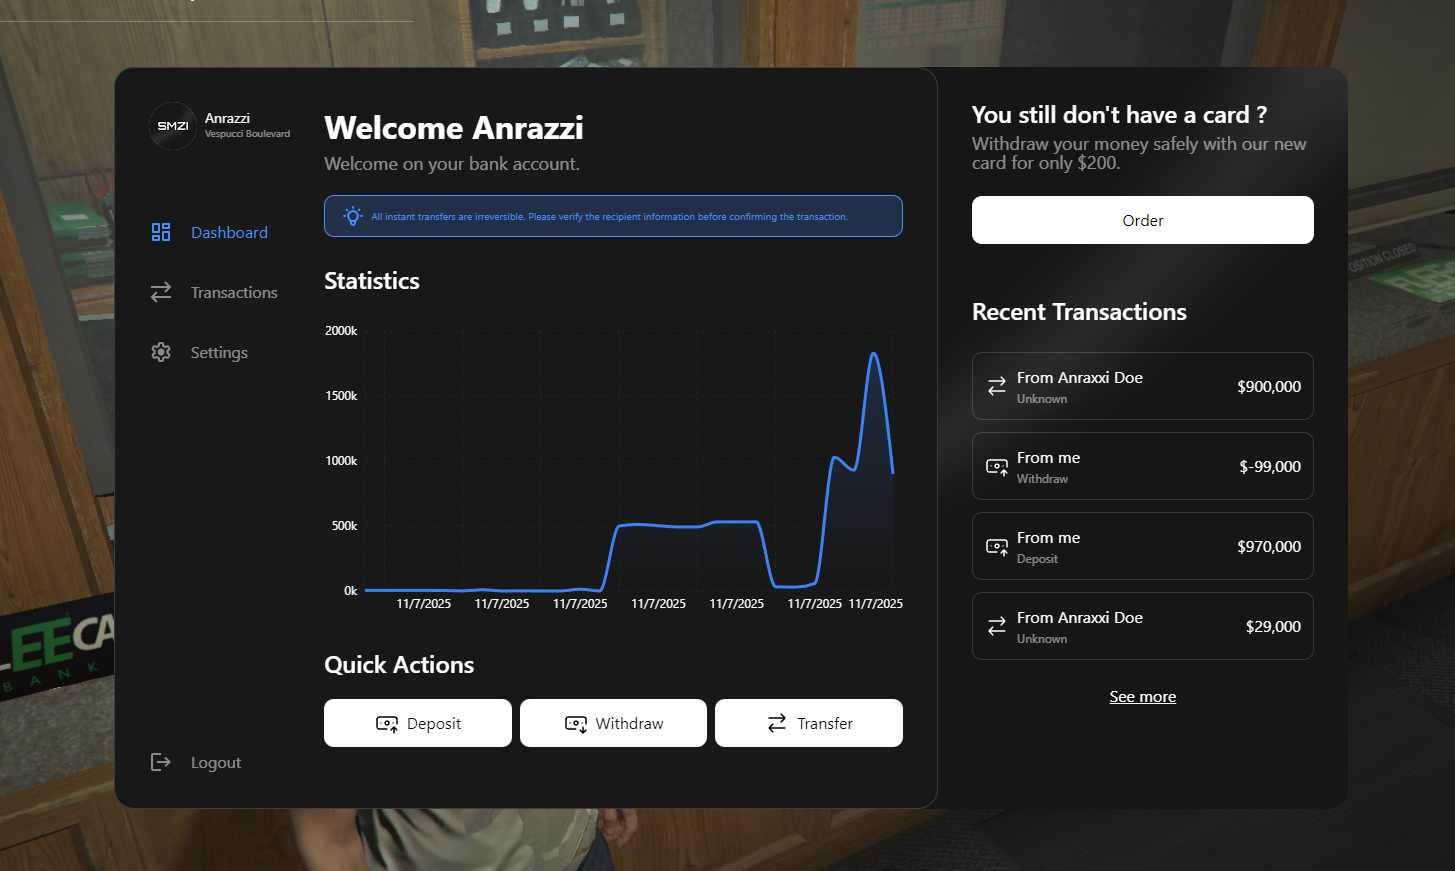The image size is (1455, 871).
Task: Click the Logout door icon
Action: (161, 762)
